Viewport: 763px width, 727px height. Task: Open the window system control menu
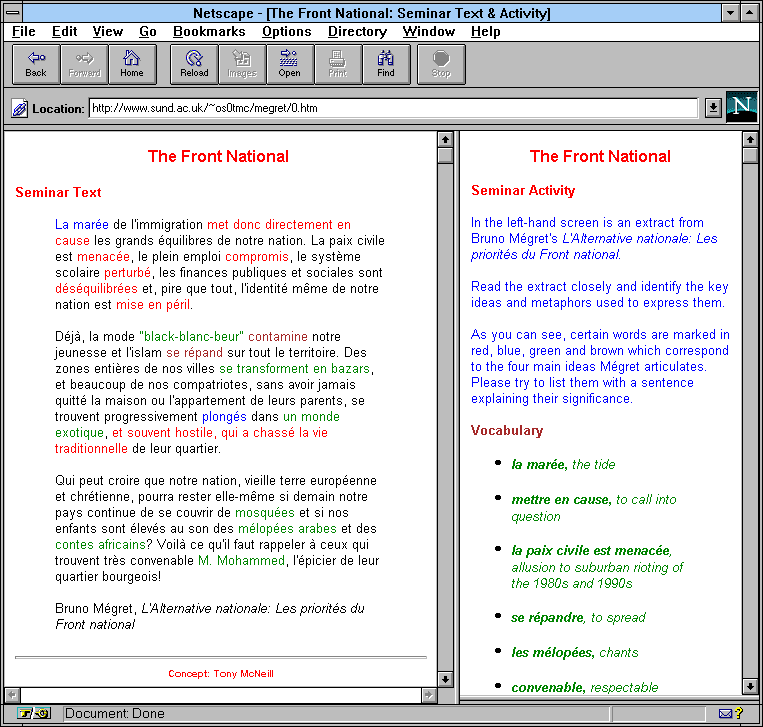(14, 13)
